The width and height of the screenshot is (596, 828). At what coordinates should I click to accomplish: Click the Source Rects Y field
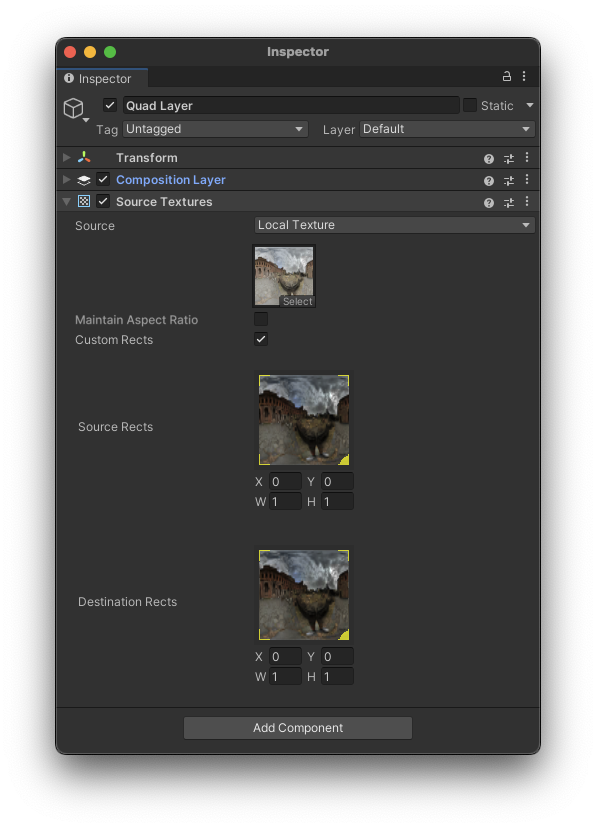pyautogui.click(x=337, y=482)
